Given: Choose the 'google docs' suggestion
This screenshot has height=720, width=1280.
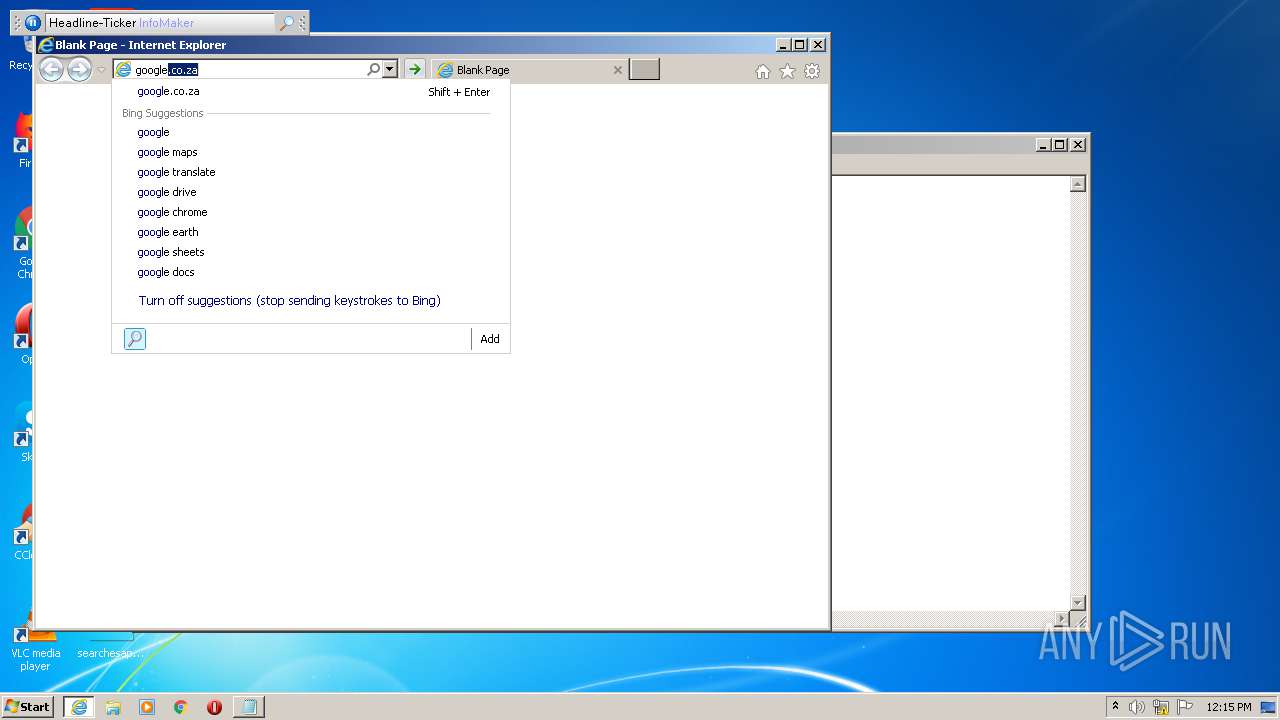Looking at the screenshot, I should click(311, 272).
